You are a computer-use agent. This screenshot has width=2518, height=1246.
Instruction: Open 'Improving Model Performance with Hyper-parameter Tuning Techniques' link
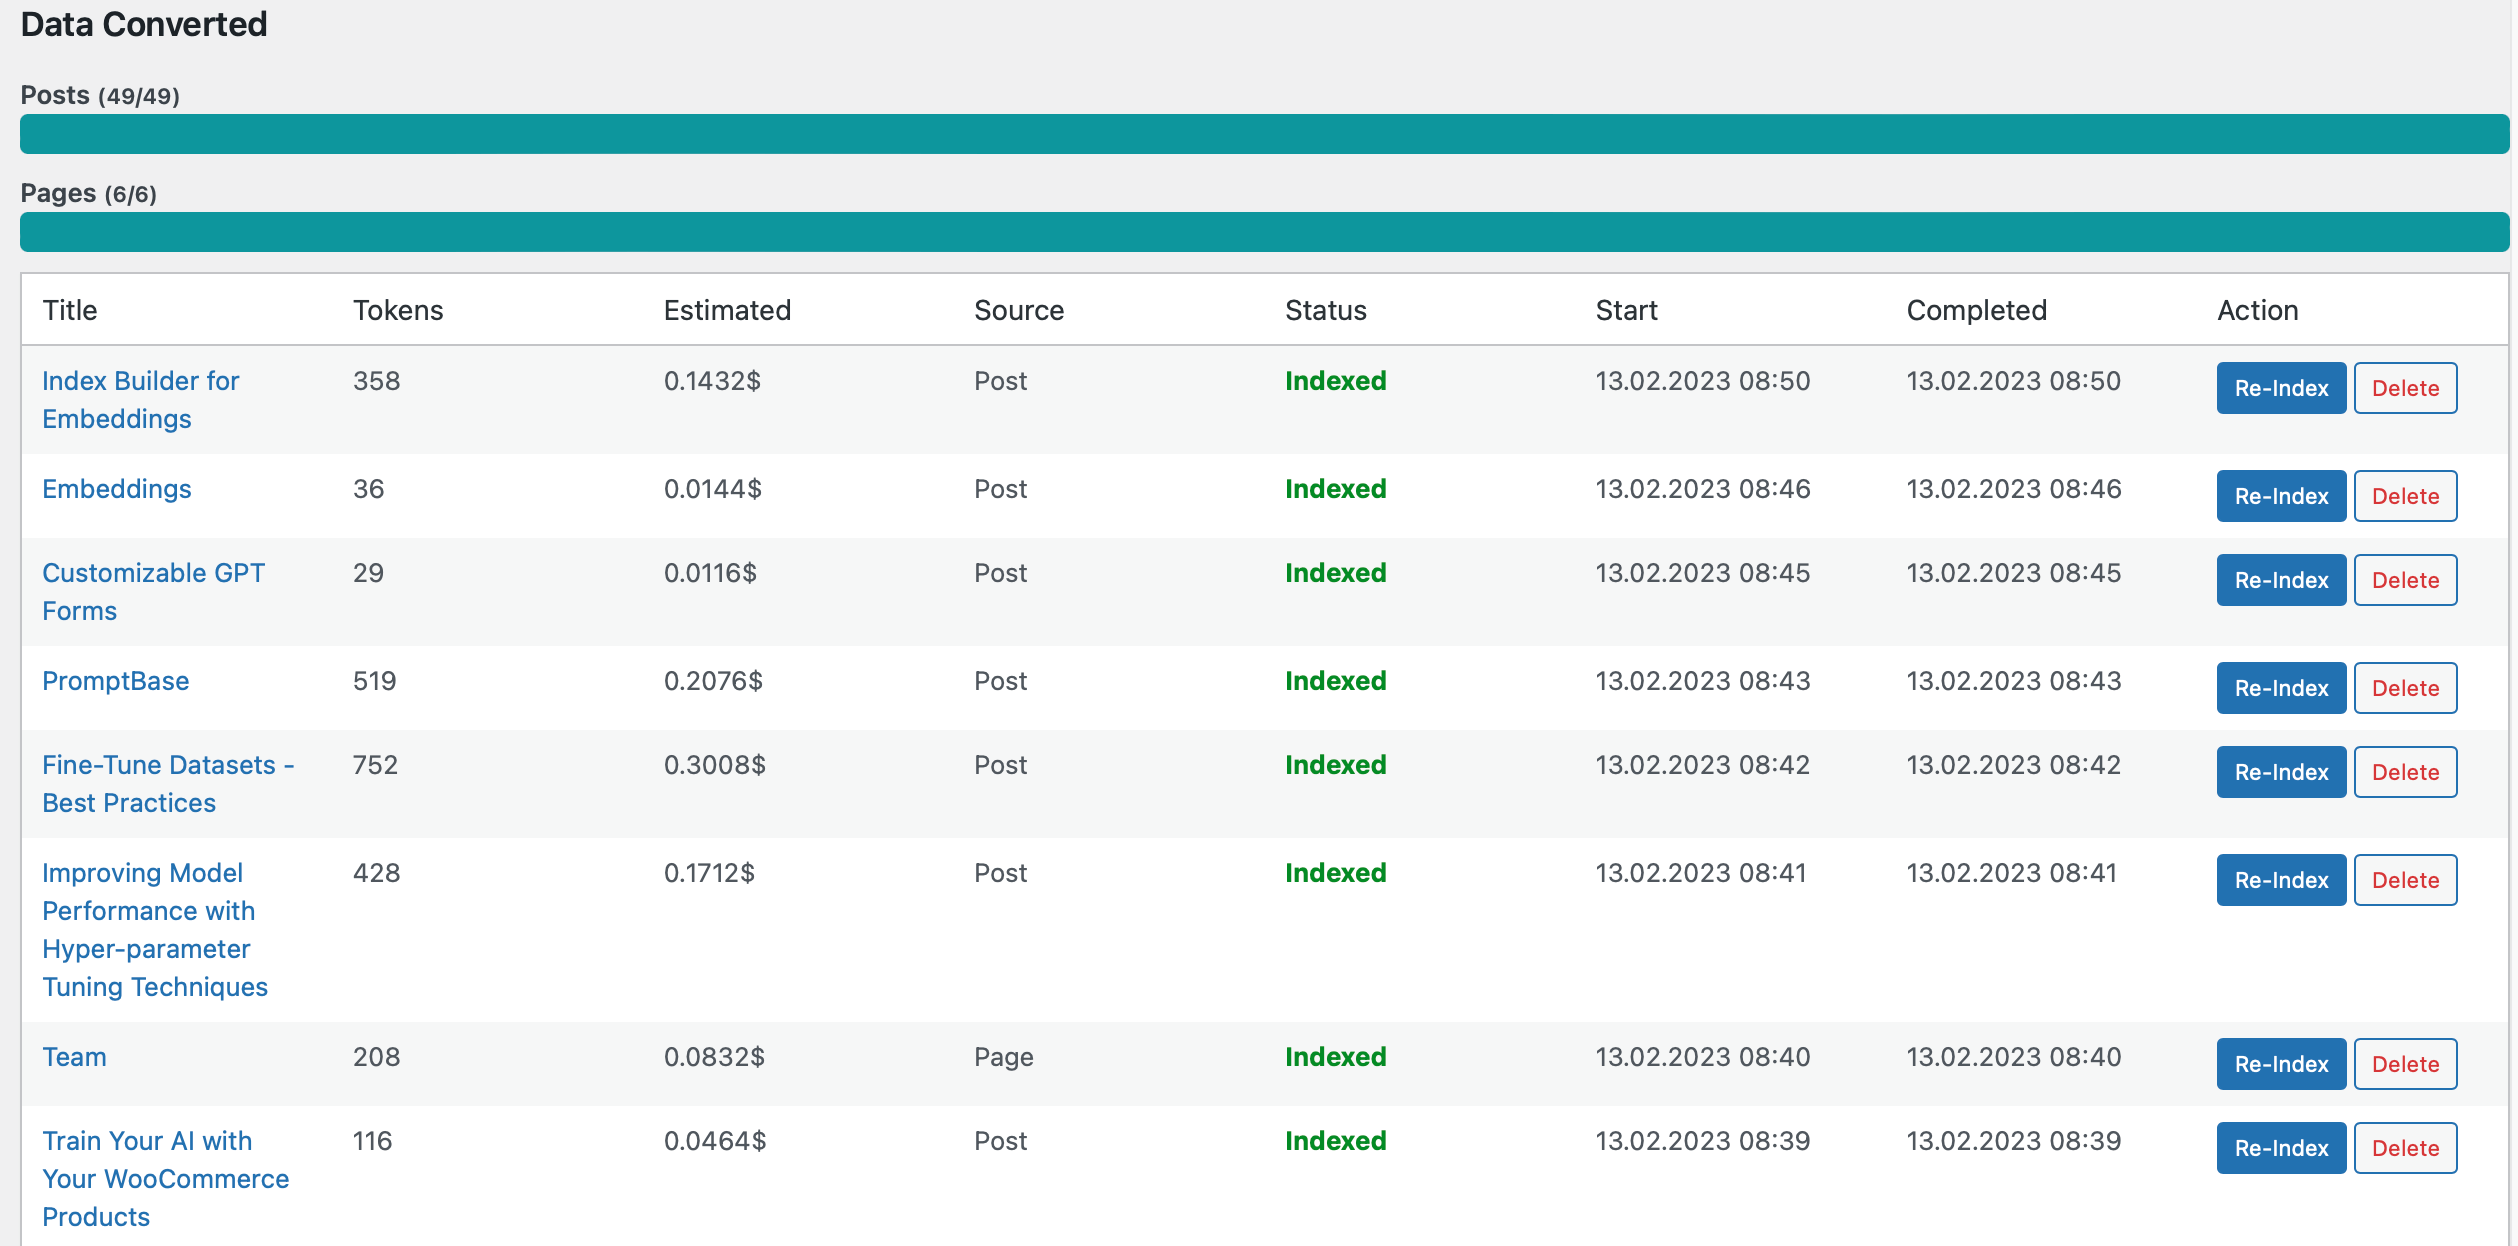click(x=155, y=930)
